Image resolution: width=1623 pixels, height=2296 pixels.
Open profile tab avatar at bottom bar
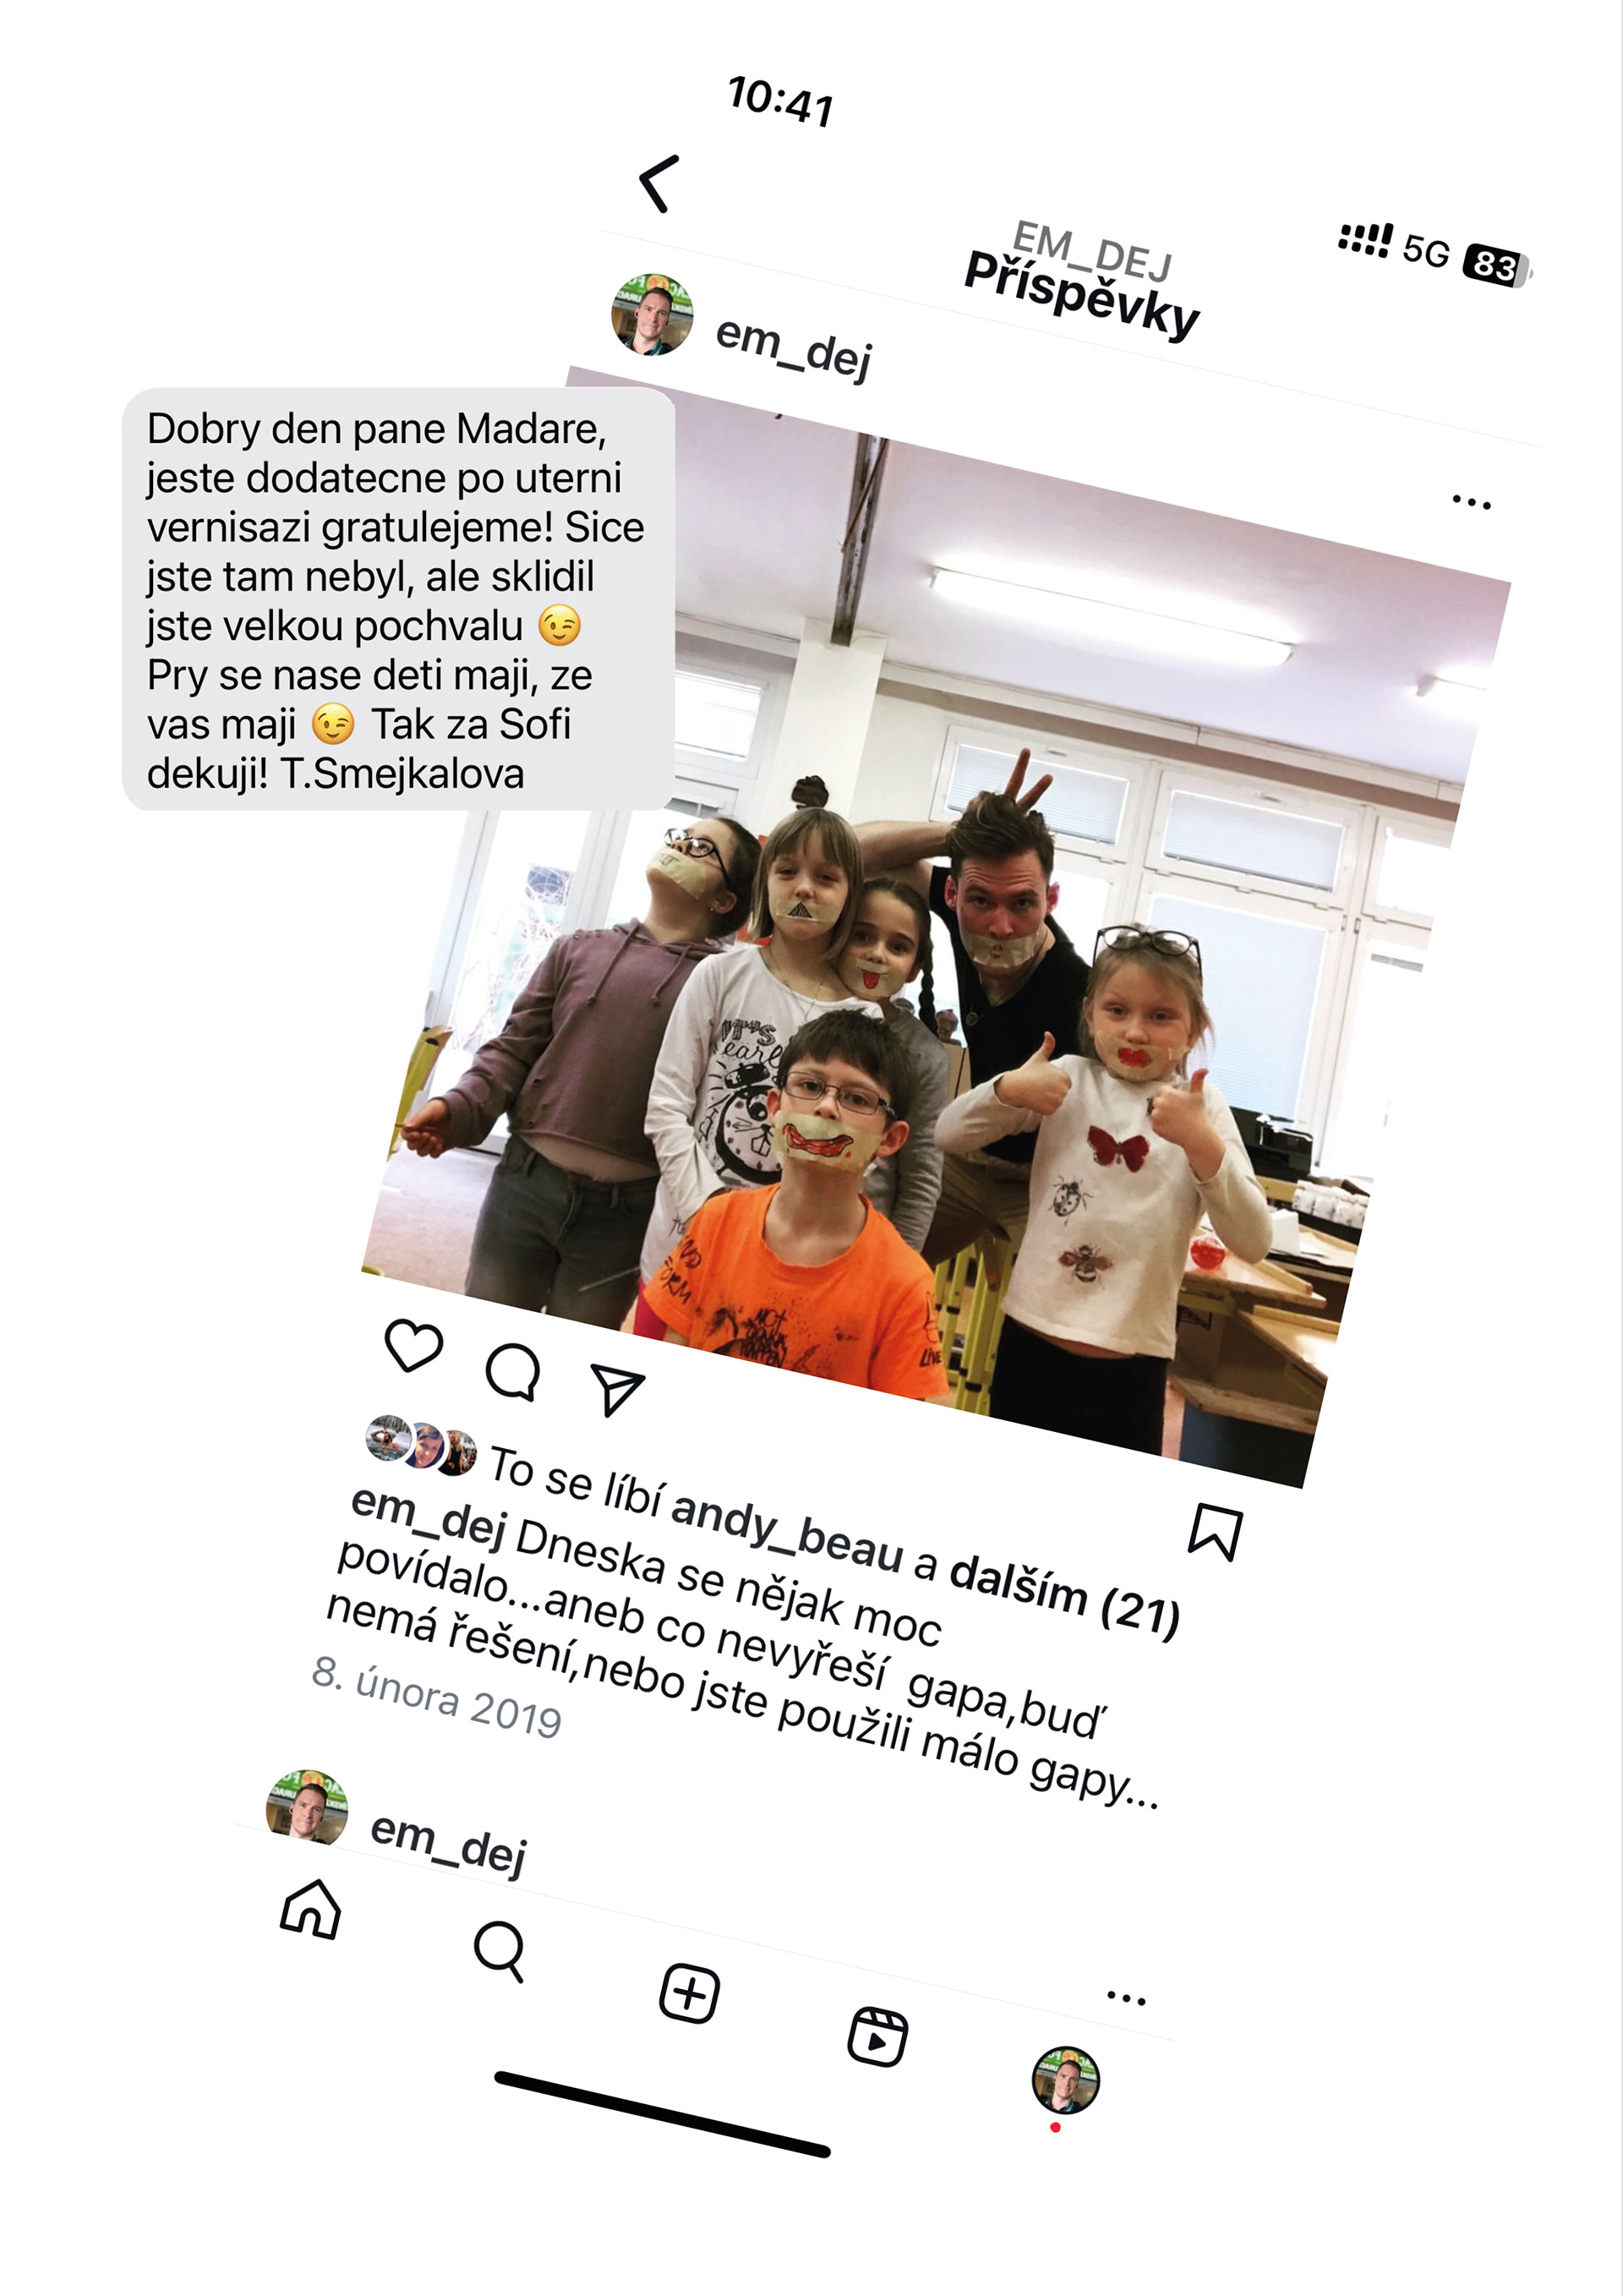(1065, 2080)
